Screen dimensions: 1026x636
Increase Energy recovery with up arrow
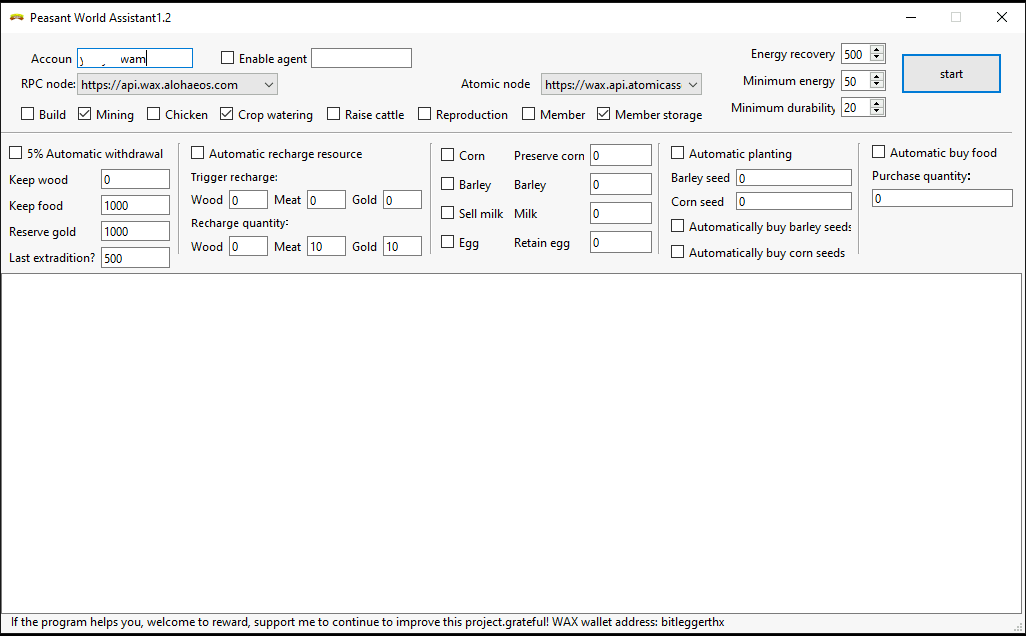(x=877, y=50)
